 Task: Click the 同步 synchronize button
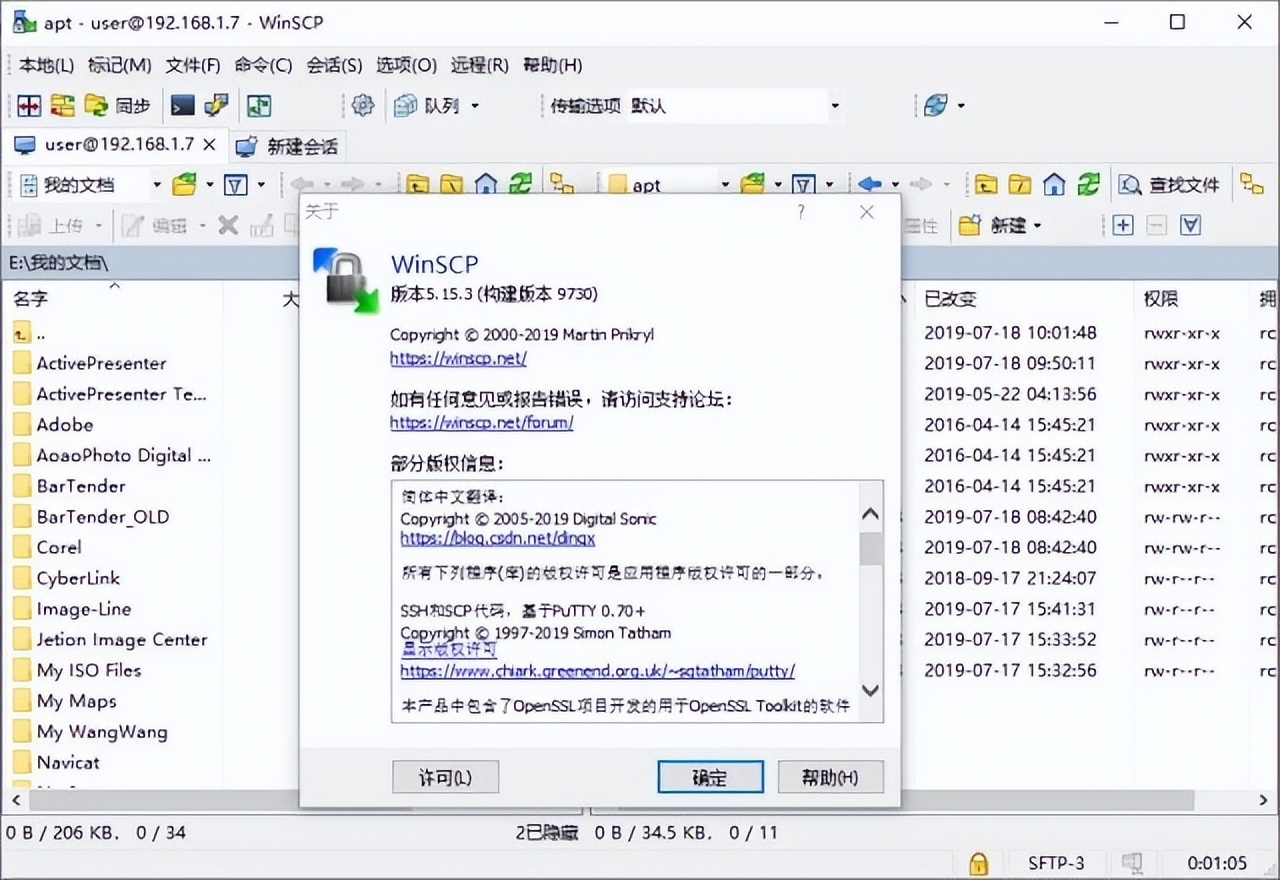pos(117,105)
